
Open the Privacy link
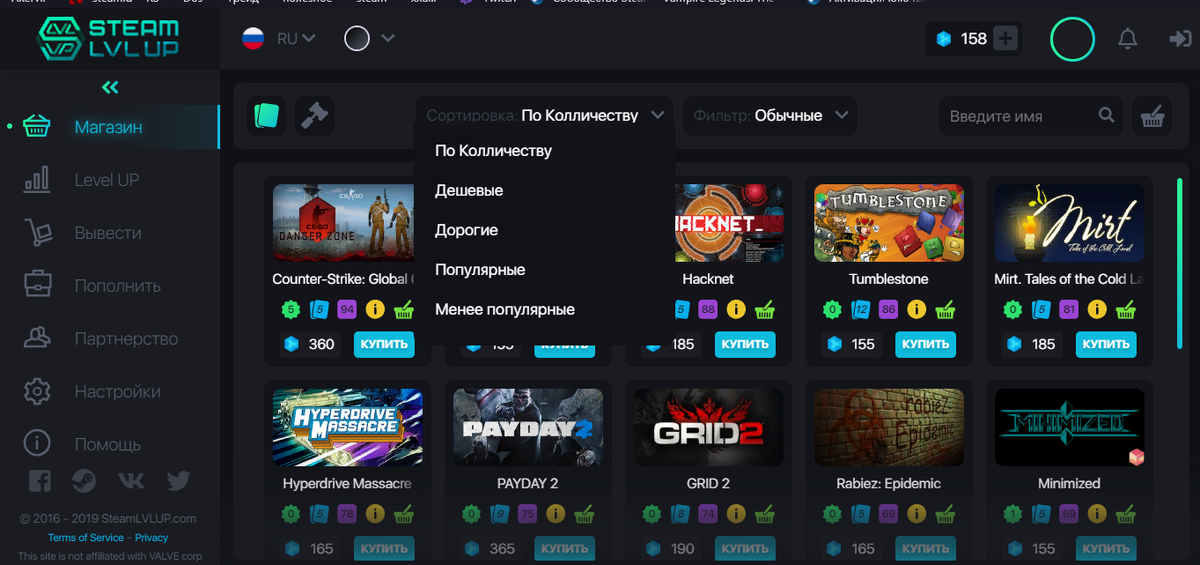[x=152, y=538]
